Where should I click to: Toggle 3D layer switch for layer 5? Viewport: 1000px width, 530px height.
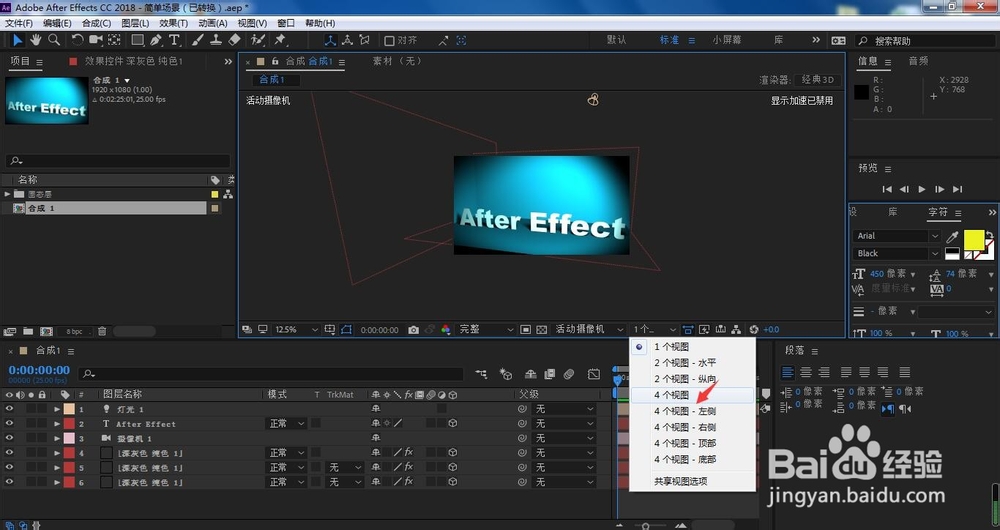point(453,467)
